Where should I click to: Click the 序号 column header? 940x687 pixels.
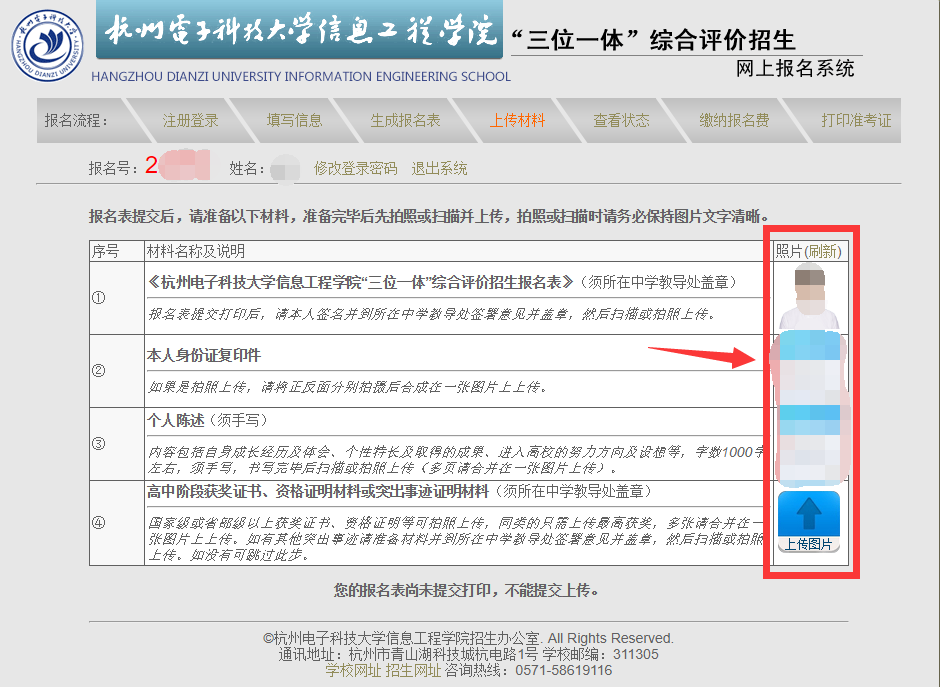106,251
